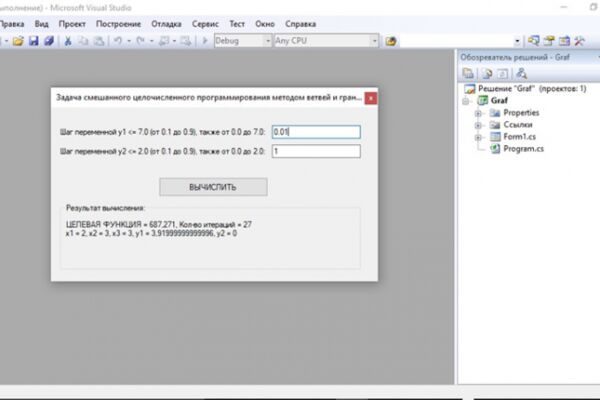
Task: Open the Тест menu
Action: click(237, 24)
